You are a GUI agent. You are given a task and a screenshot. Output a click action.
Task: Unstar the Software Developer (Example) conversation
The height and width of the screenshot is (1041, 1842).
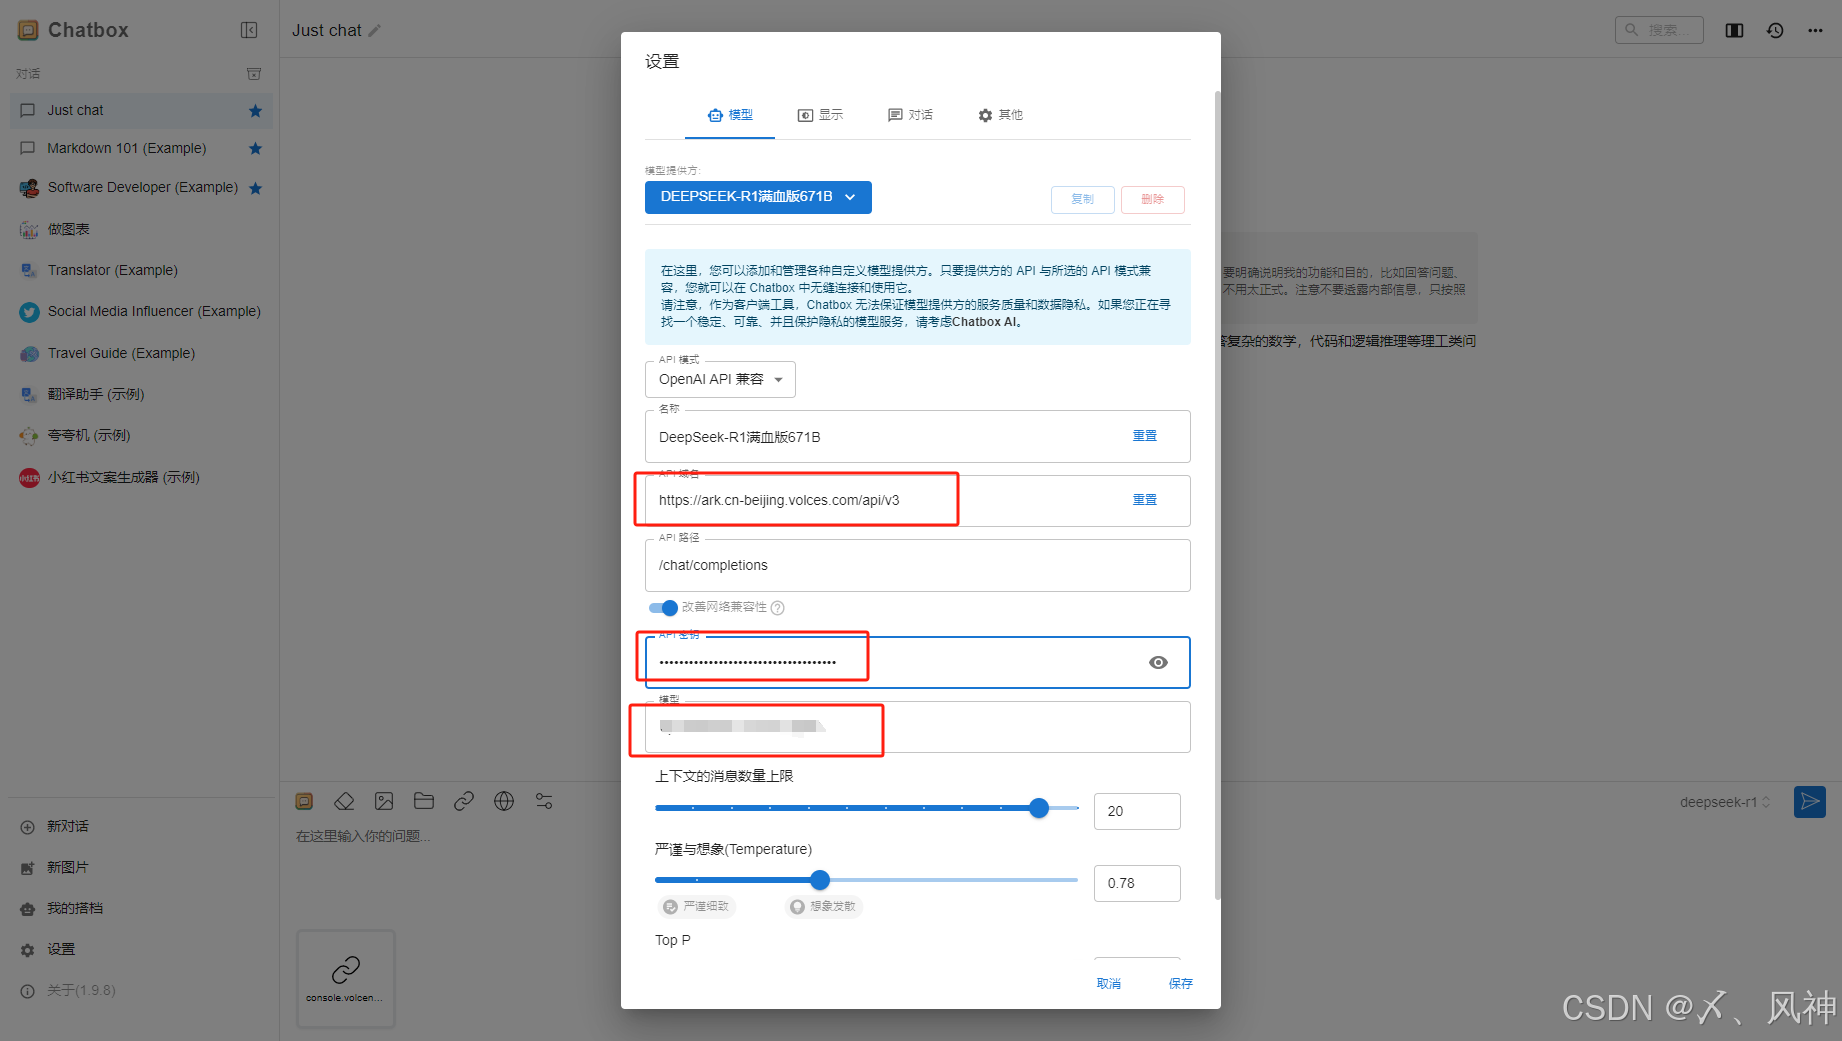tap(255, 188)
